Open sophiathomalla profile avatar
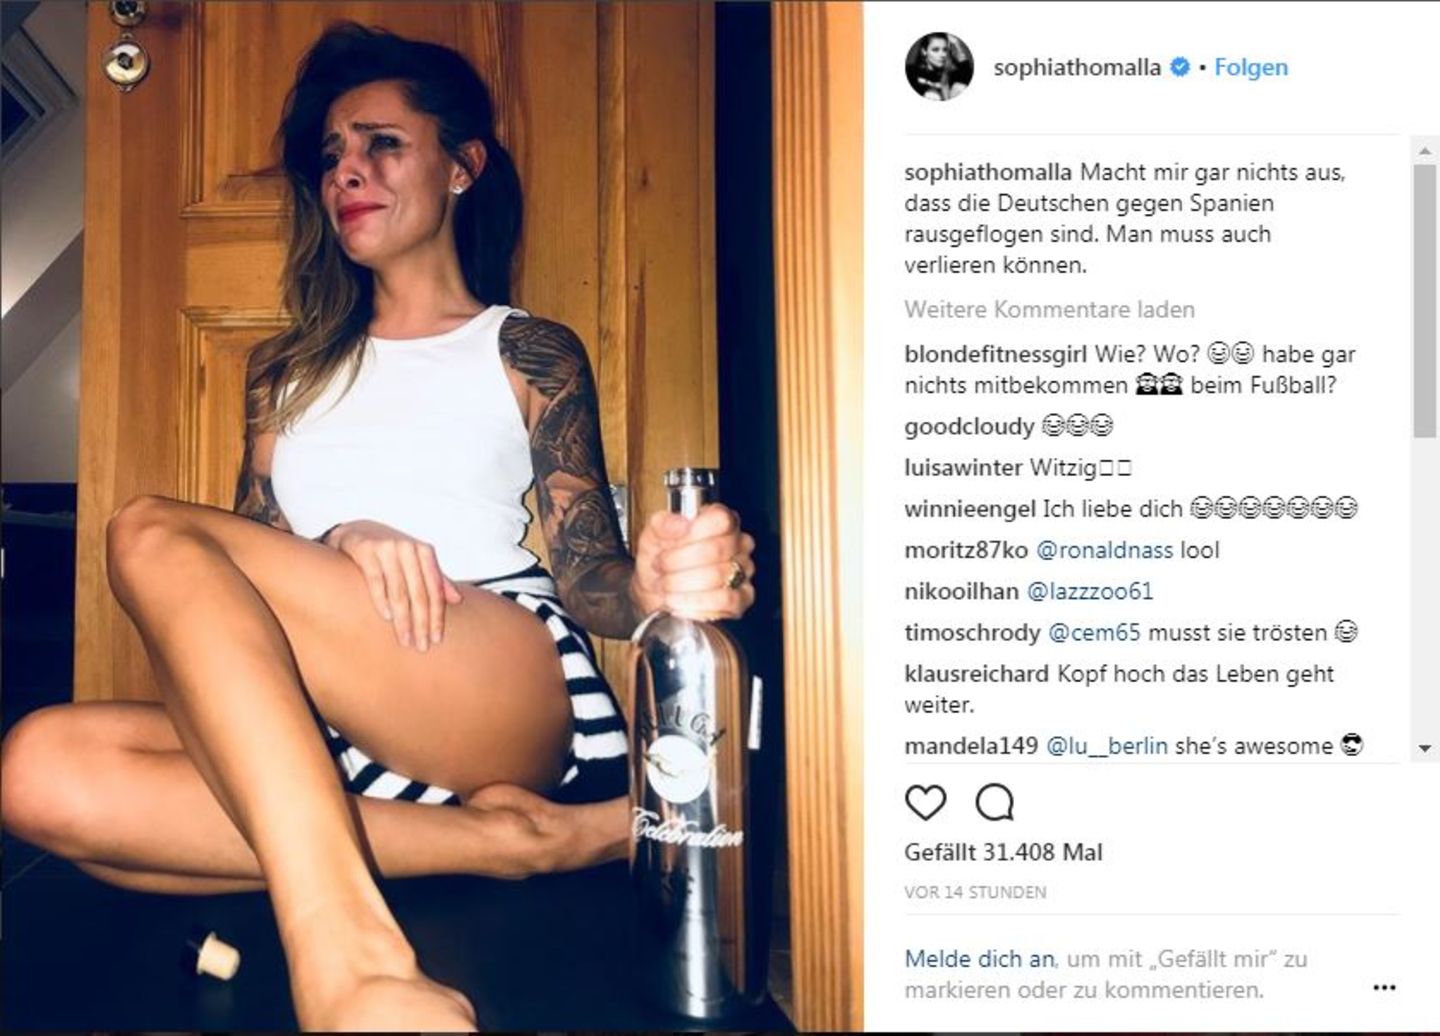This screenshot has height=1036, width=1440. (x=939, y=66)
